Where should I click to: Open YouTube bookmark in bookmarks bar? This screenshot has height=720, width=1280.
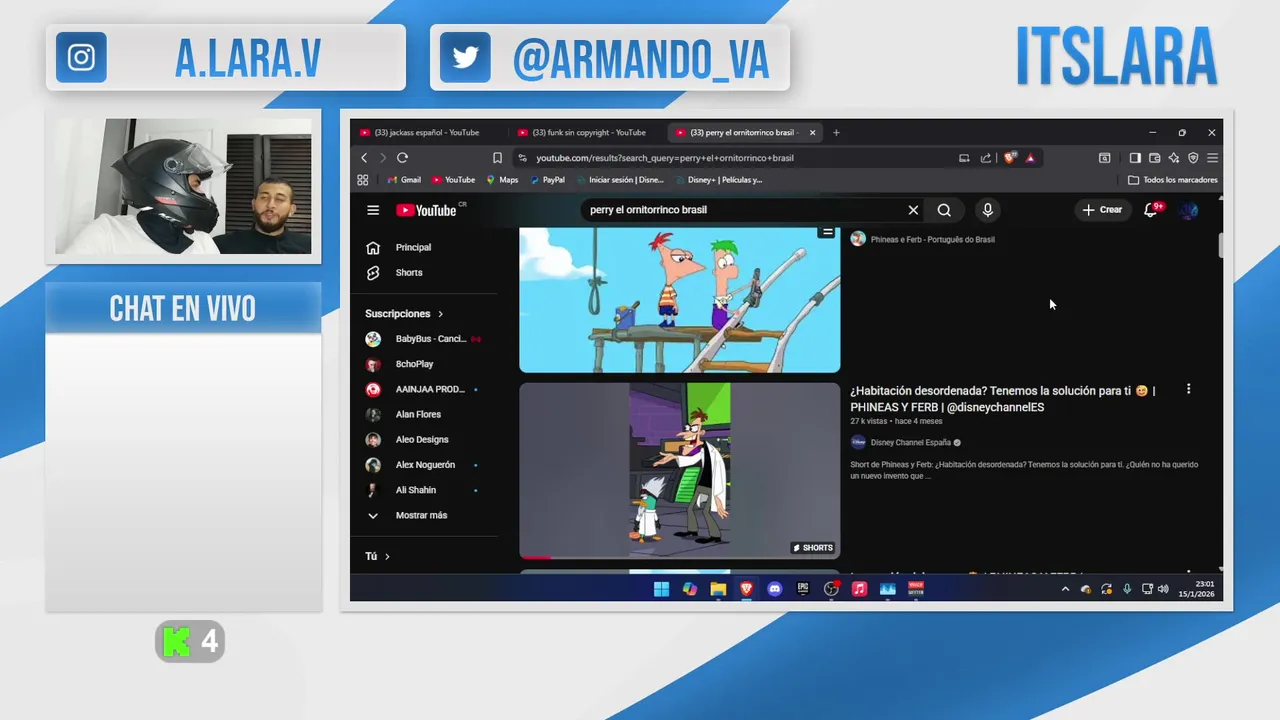point(453,180)
